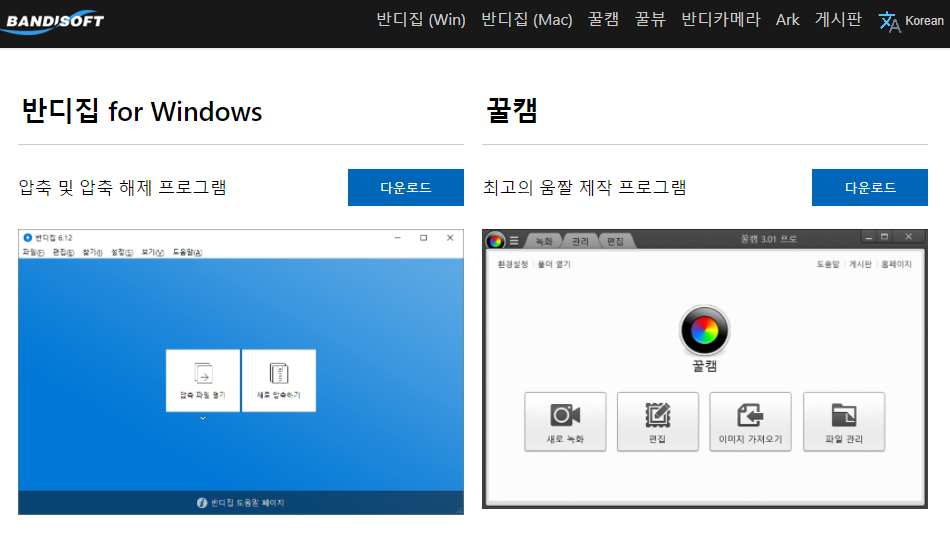Screen dimensions: 950x540
Task: Click 다운로드 button for 반디집
Action: coord(405,187)
